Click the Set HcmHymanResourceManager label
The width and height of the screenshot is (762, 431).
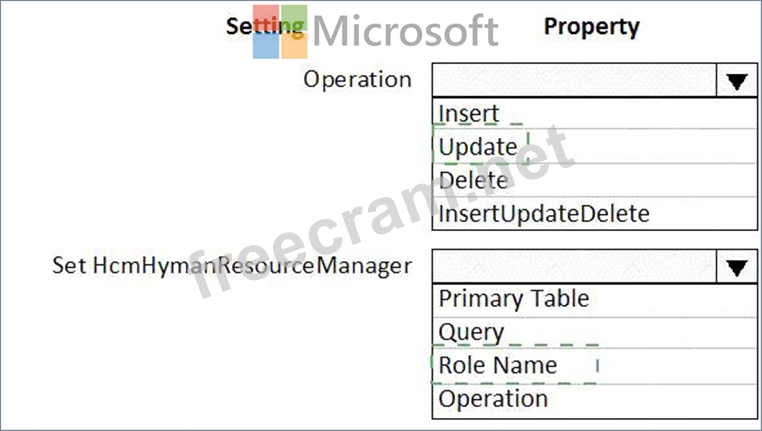(x=232, y=266)
